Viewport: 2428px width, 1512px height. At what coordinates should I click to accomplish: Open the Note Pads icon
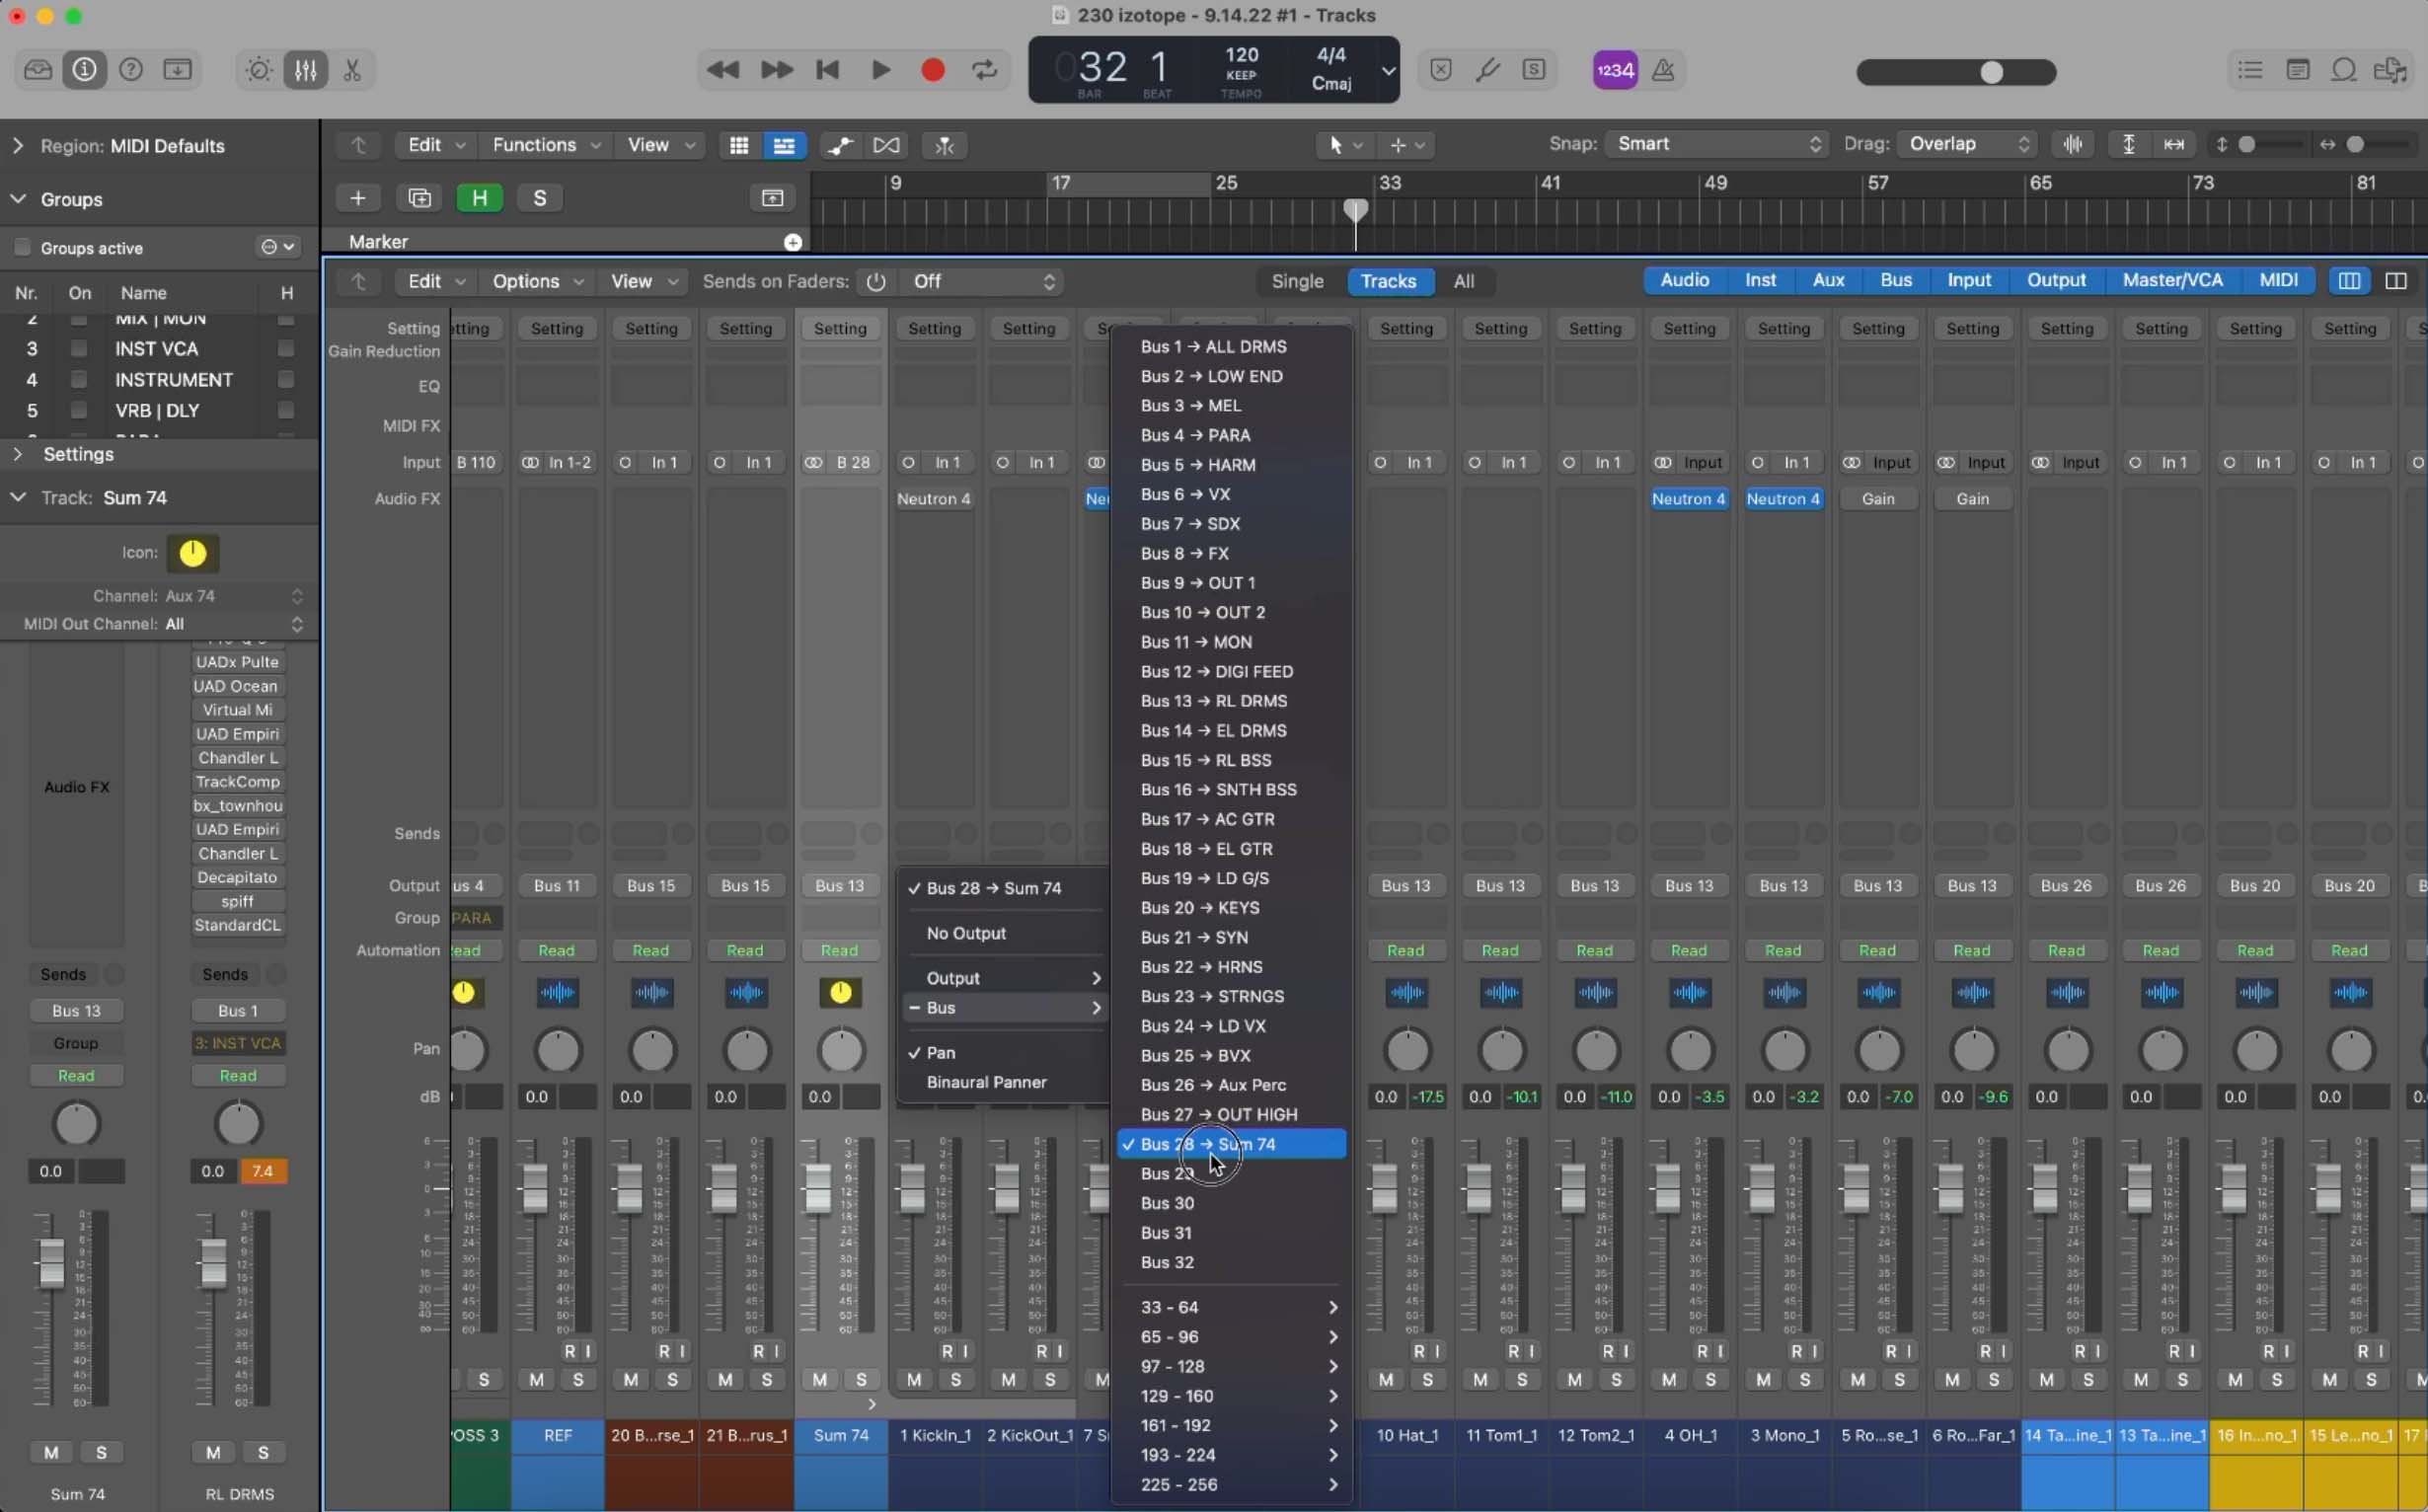coord(2298,70)
